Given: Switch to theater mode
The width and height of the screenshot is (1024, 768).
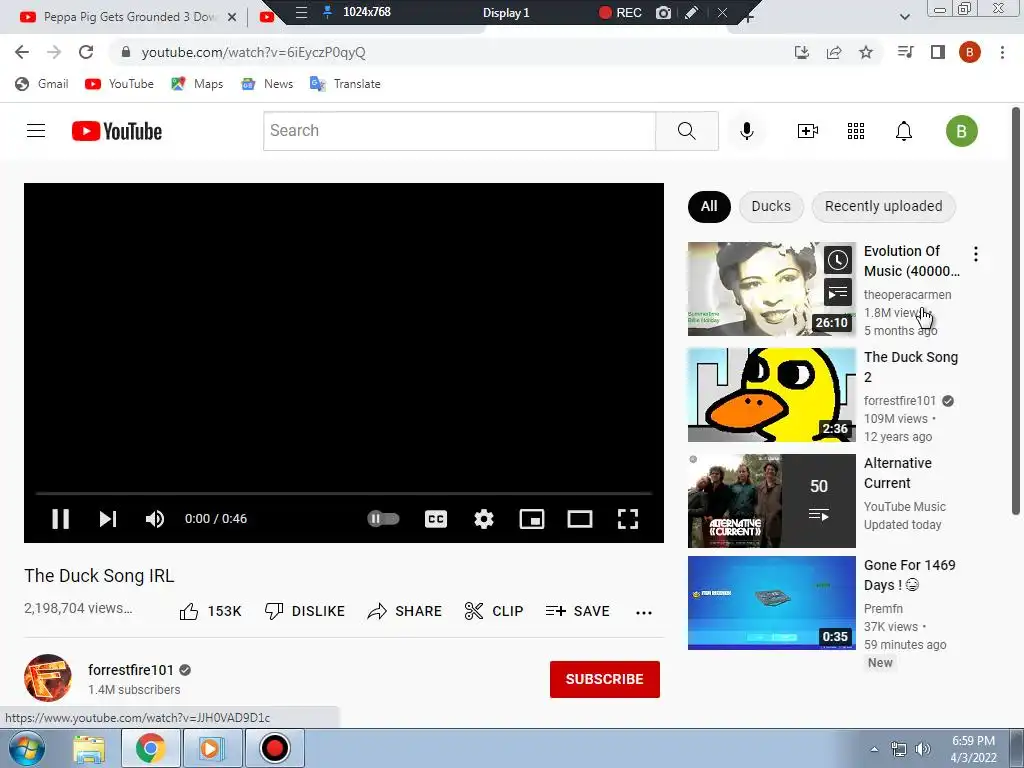Looking at the screenshot, I should 580,519.
